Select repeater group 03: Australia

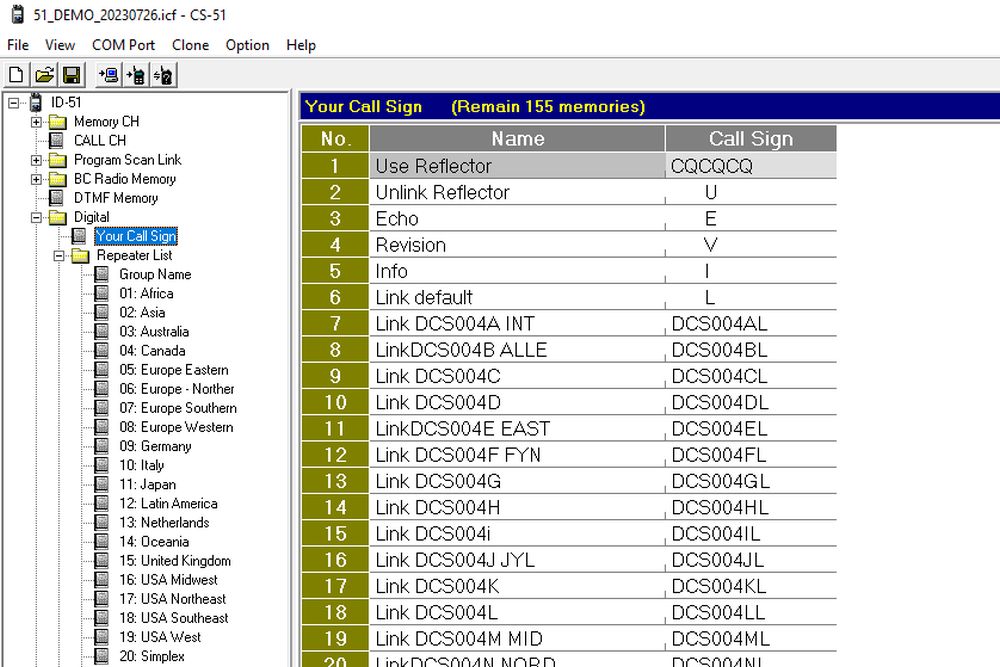click(154, 332)
